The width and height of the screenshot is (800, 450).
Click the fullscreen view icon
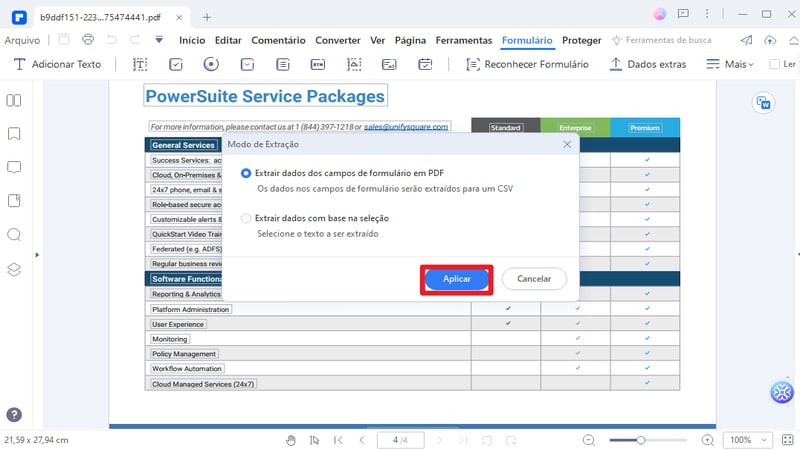tap(787, 440)
